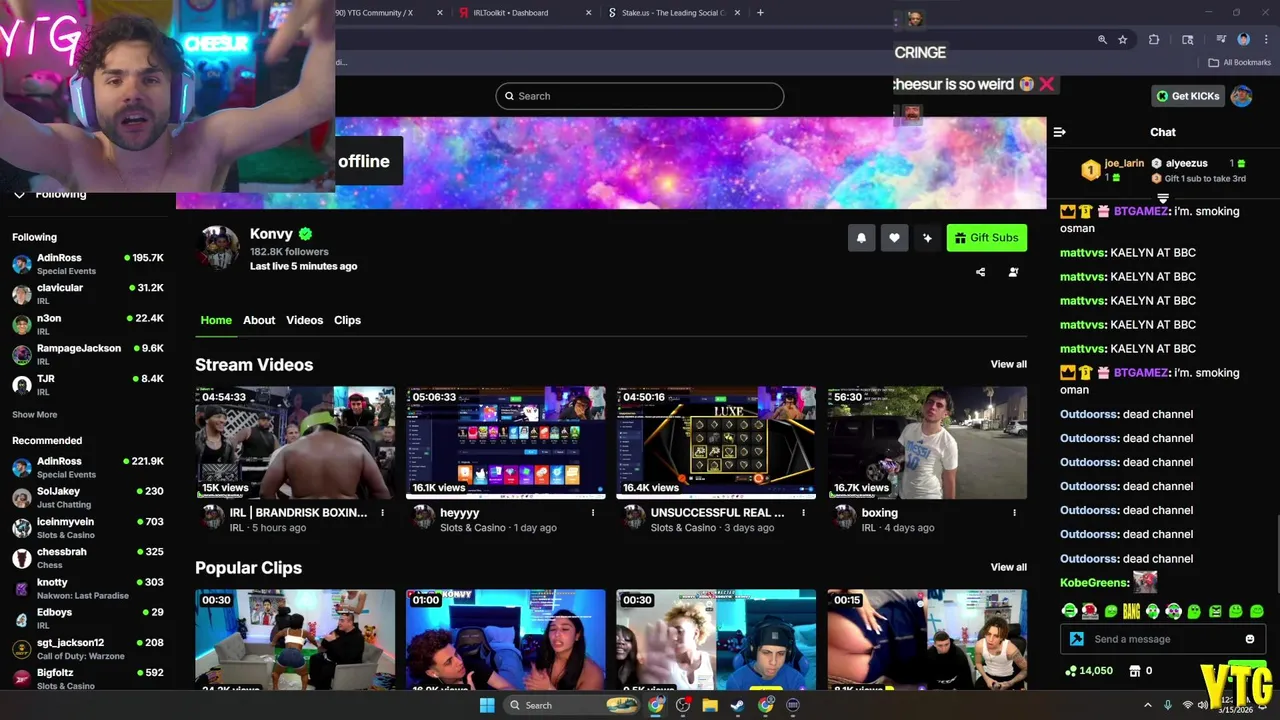Open the Videos tab
The image size is (1280, 720).
click(x=305, y=320)
